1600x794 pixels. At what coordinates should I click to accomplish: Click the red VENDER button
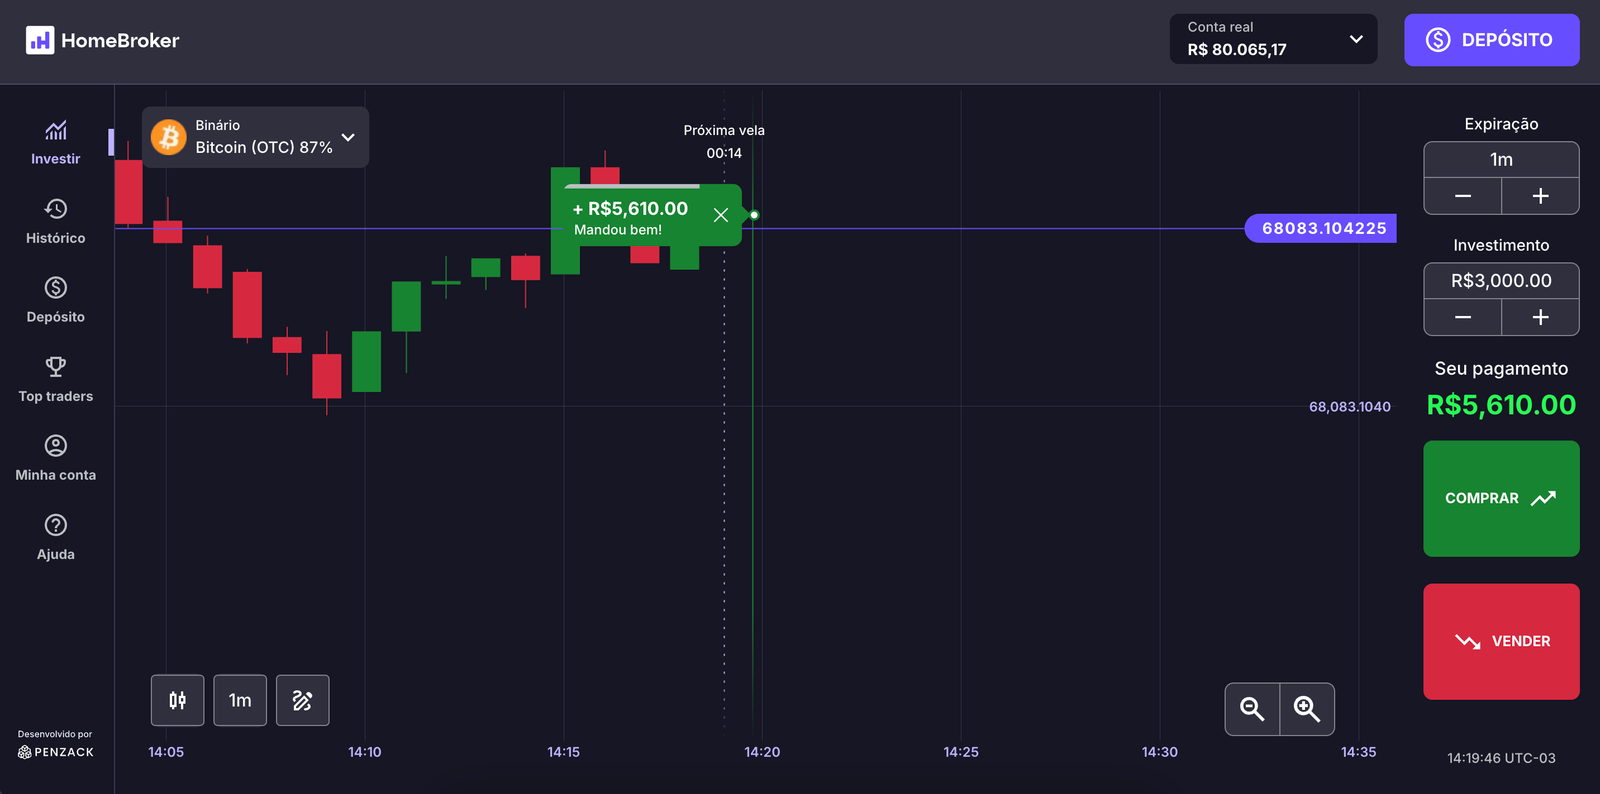(1501, 641)
